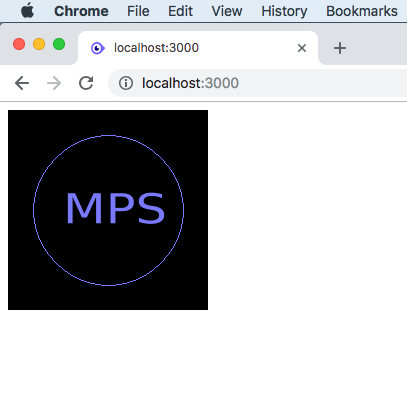This screenshot has width=407, height=412.
Task: Open the Chrome application menu
Action: [81, 11]
